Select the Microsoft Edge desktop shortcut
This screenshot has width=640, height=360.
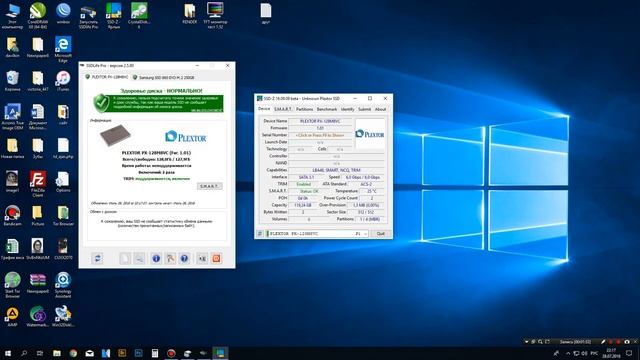63,49
